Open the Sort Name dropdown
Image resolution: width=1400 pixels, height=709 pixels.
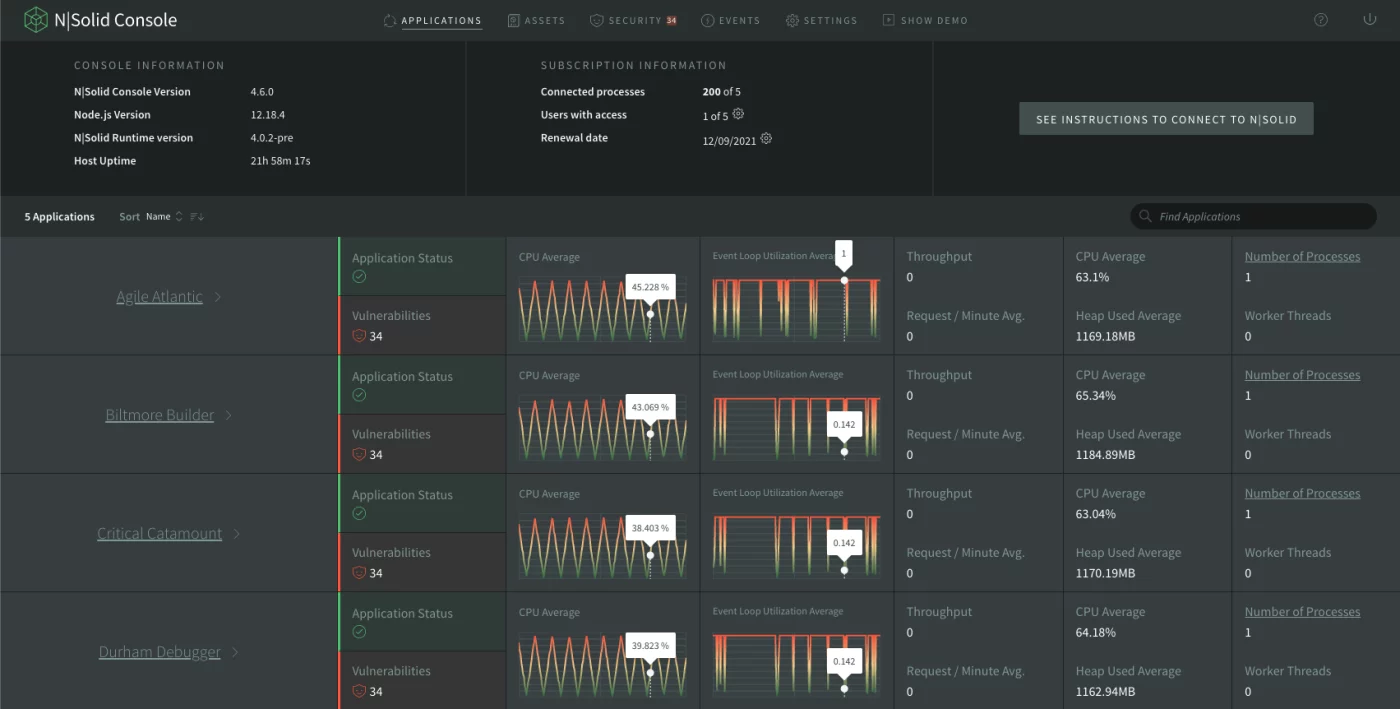[x=164, y=216]
